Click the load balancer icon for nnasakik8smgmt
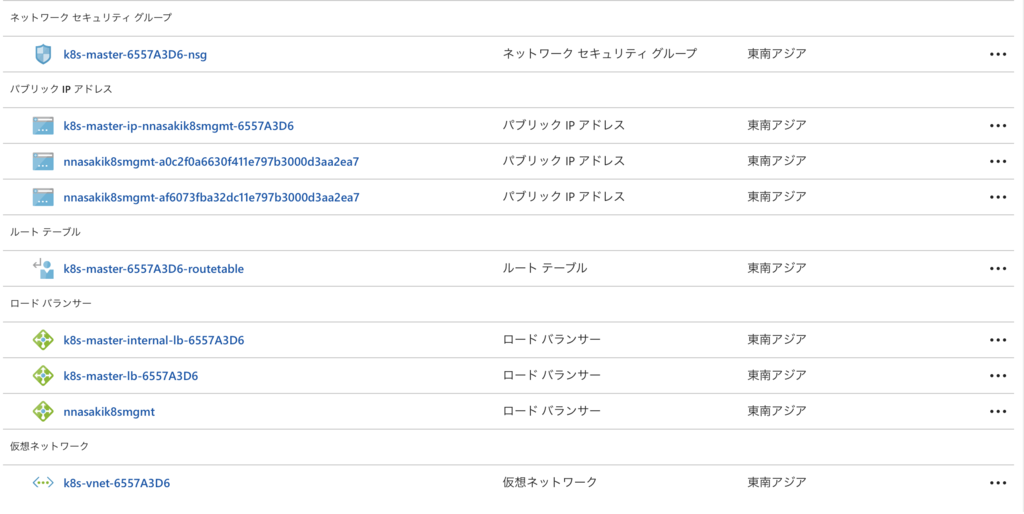The width and height of the screenshot is (1024, 514). coord(43,411)
